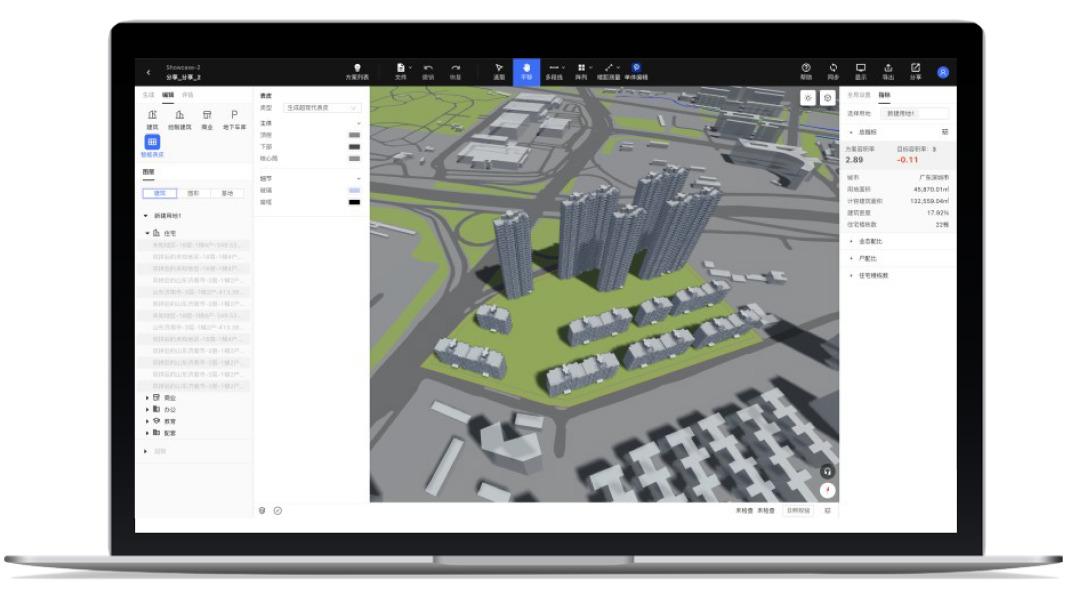This screenshot has width=1067, height=600.
Task: Expand the 商业 tree group
Action: (147, 397)
